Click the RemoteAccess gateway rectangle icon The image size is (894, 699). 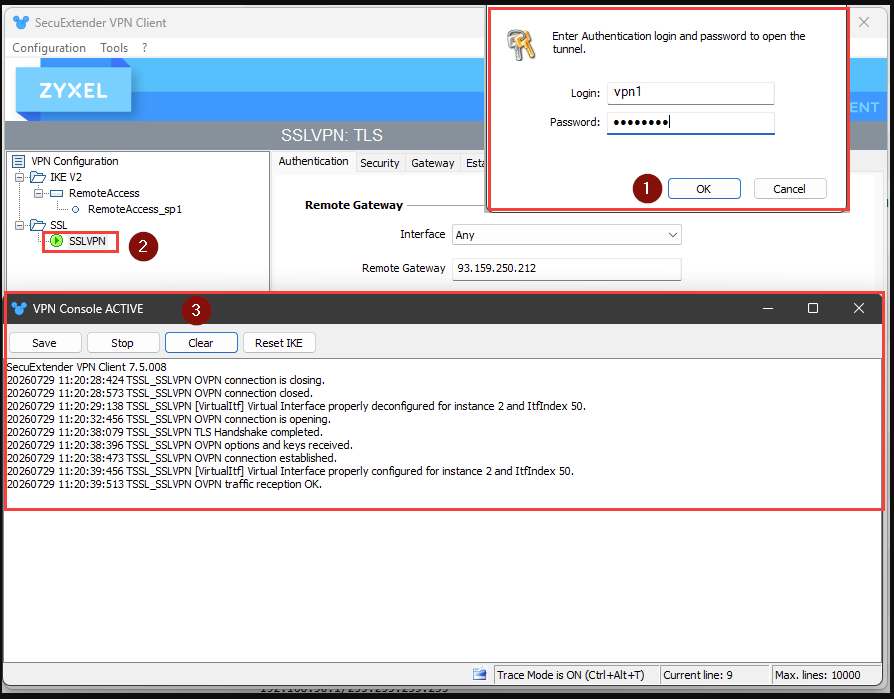56,193
